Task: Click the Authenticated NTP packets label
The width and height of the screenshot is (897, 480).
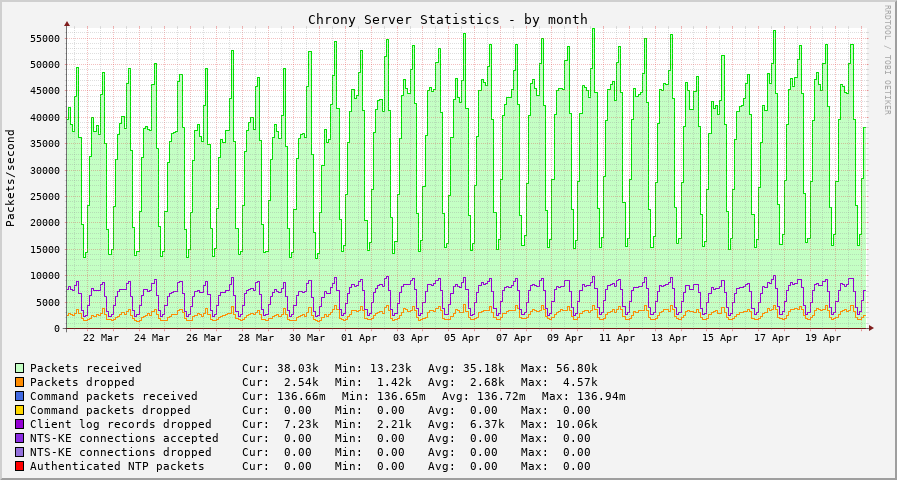Action: (117, 466)
